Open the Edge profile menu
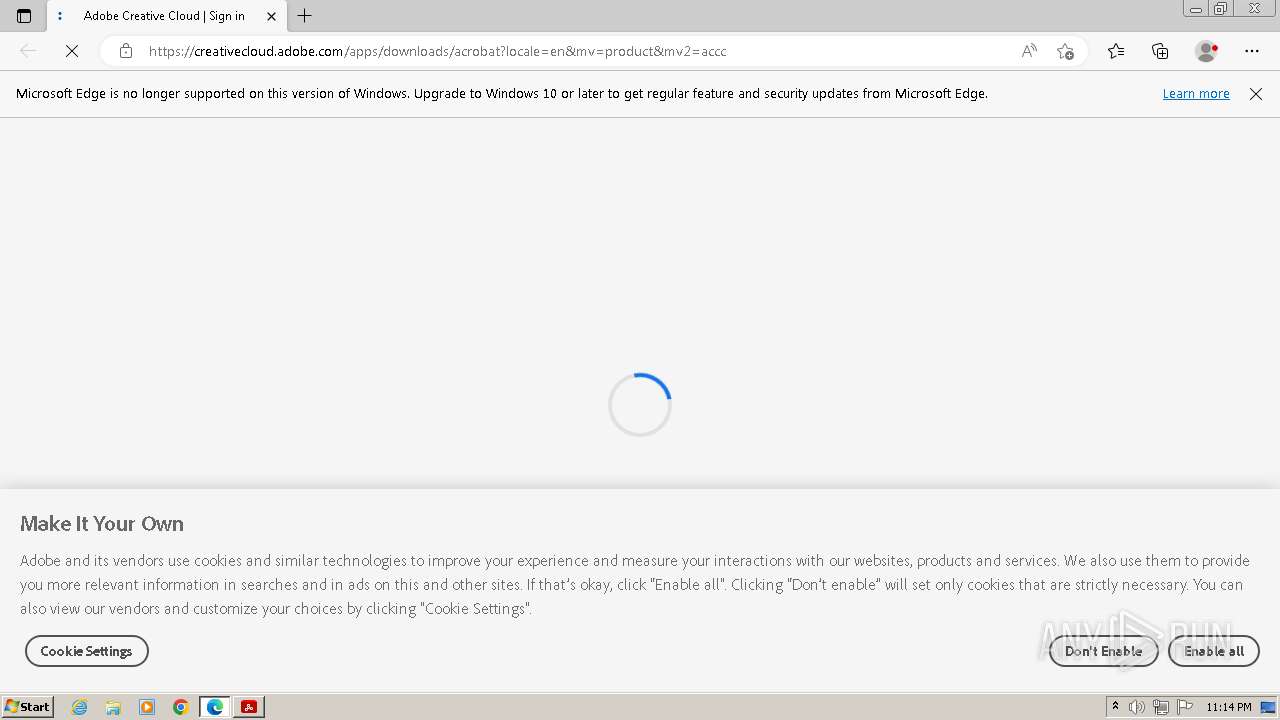 [x=1207, y=51]
